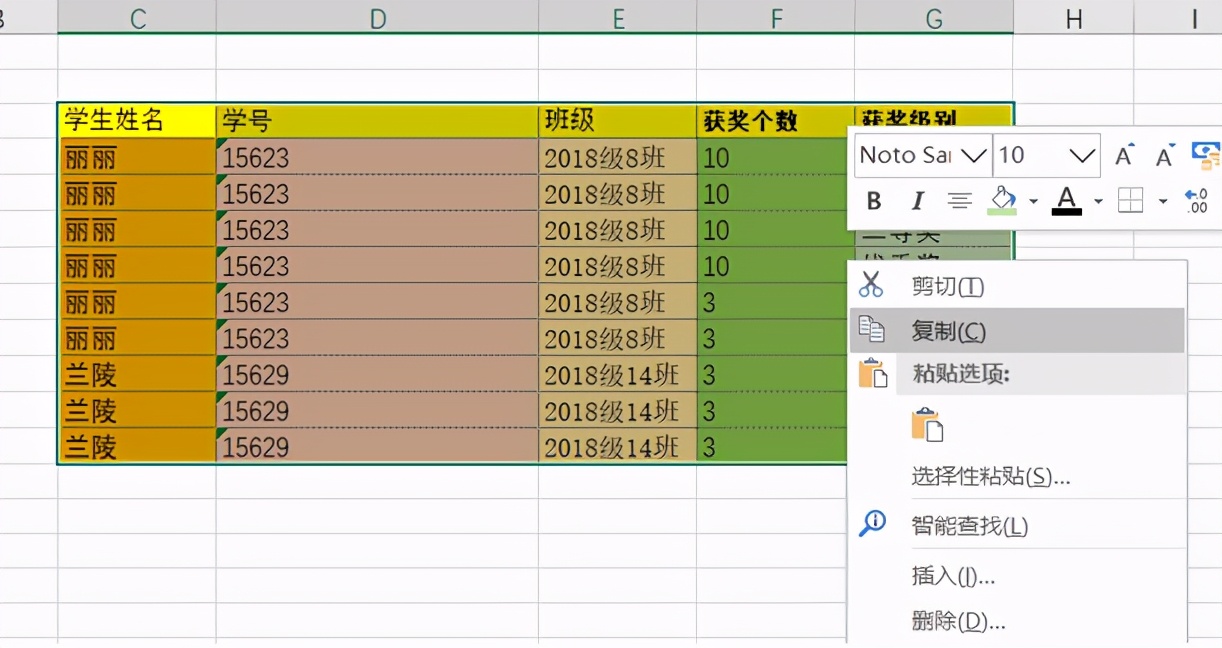Select column D header

(x=377, y=18)
